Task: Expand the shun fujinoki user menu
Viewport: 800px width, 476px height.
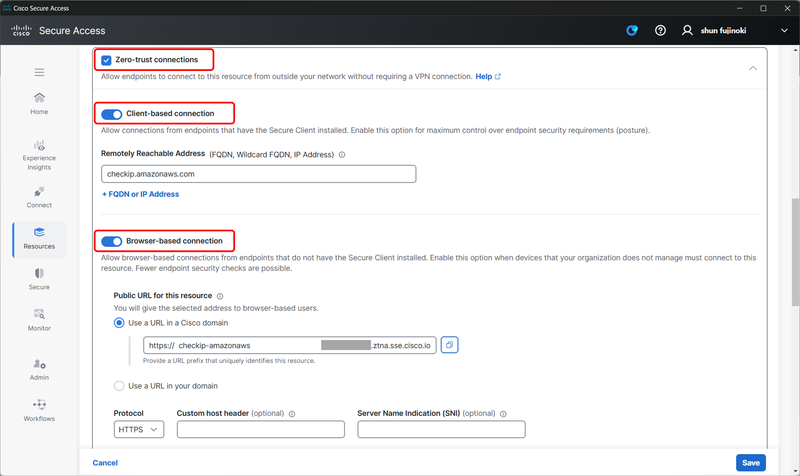Action: pyautogui.click(x=784, y=31)
